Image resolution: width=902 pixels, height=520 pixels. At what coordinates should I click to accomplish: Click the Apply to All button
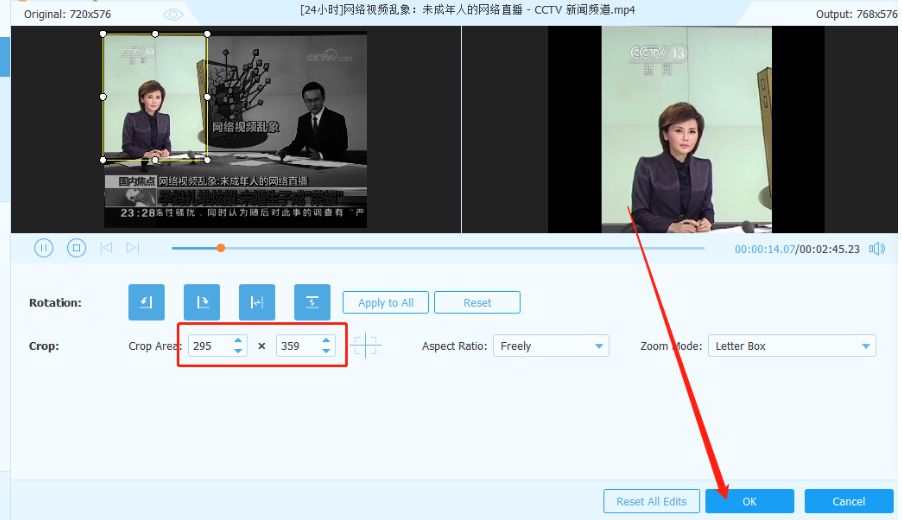pos(385,303)
